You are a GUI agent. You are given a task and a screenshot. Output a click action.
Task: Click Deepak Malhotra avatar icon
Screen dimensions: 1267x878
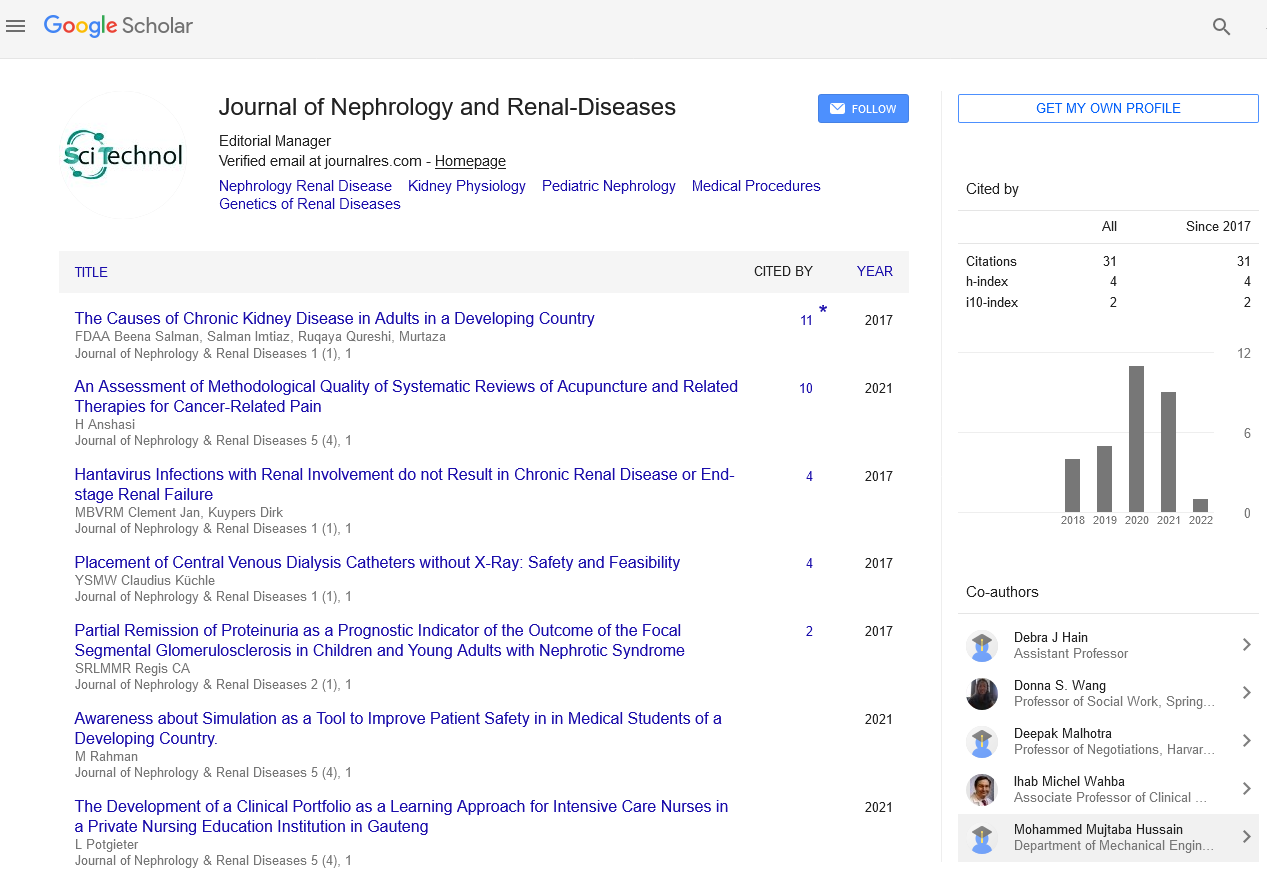(982, 742)
